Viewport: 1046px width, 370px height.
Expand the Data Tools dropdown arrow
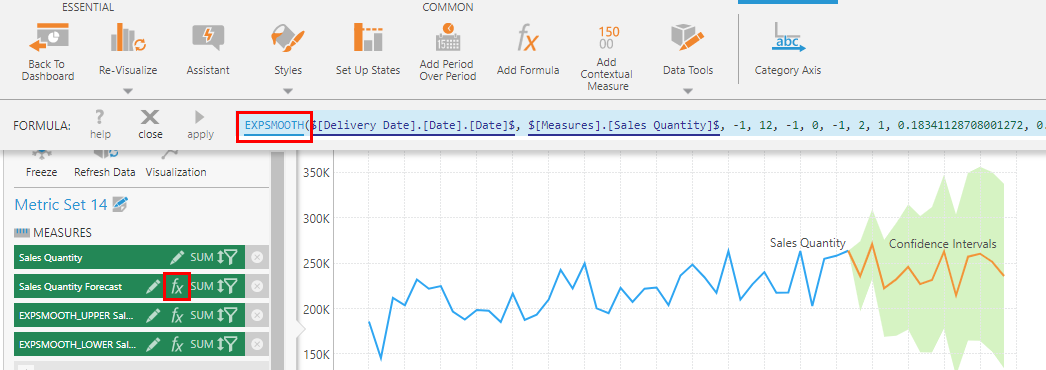click(688, 91)
